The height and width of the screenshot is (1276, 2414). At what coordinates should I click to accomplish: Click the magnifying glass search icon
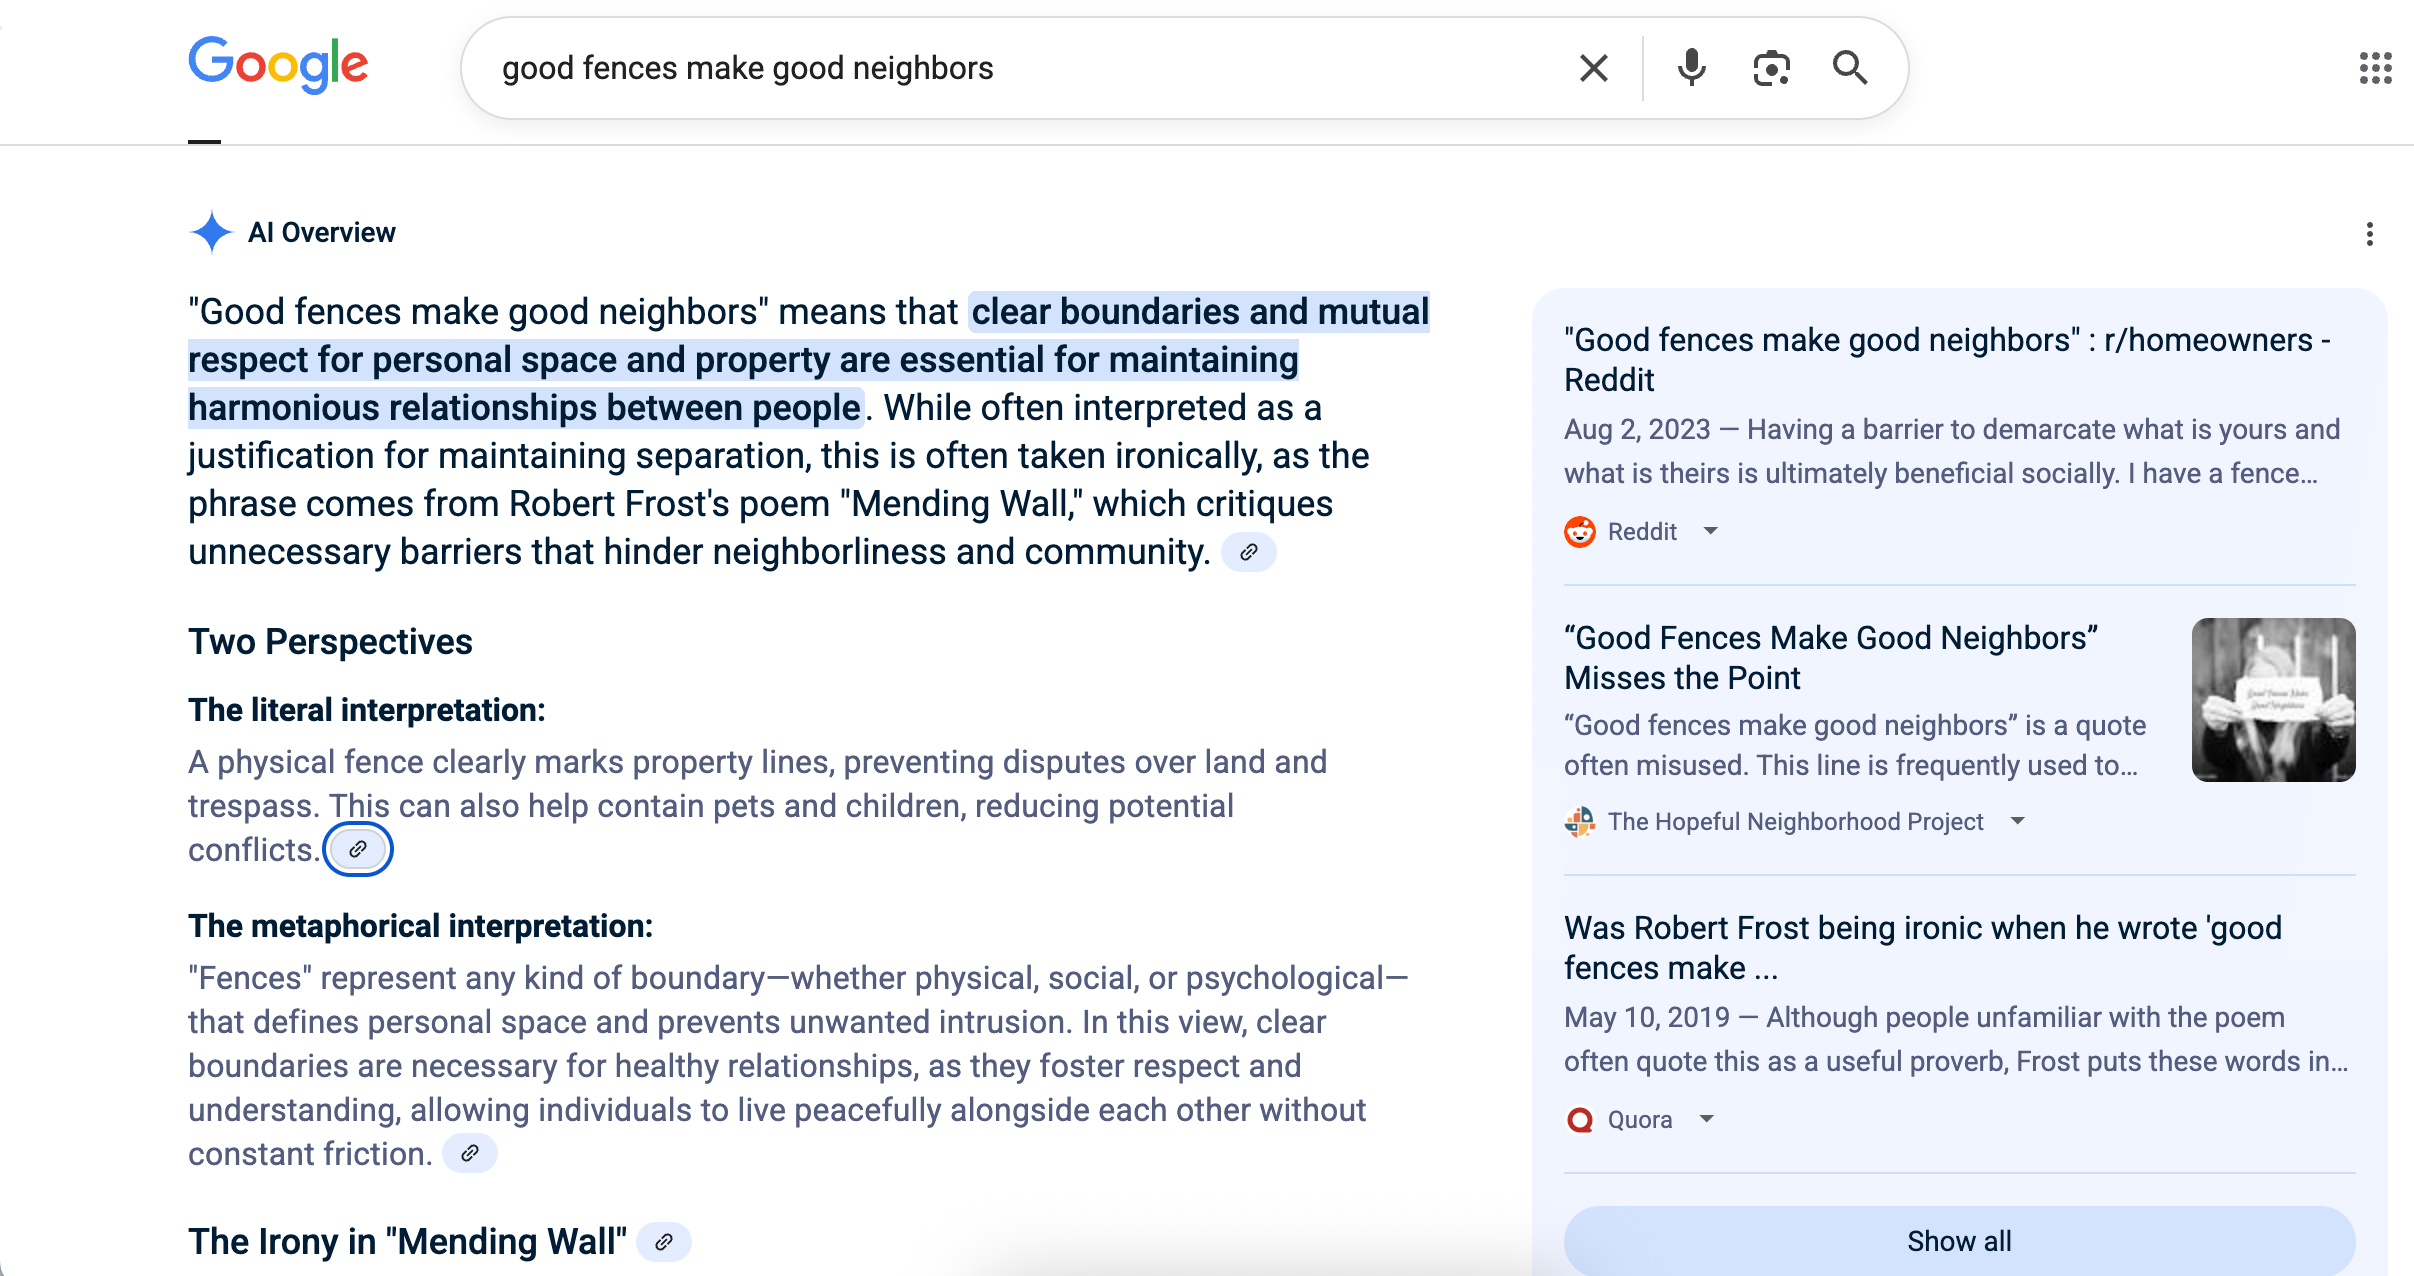(x=1849, y=68)
